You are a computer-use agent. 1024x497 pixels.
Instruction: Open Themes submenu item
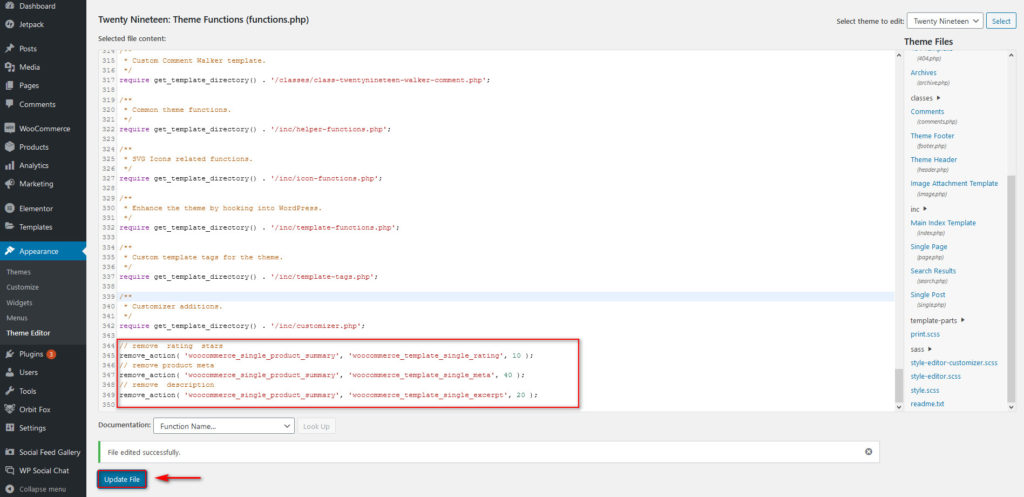(x=18, y=272)
